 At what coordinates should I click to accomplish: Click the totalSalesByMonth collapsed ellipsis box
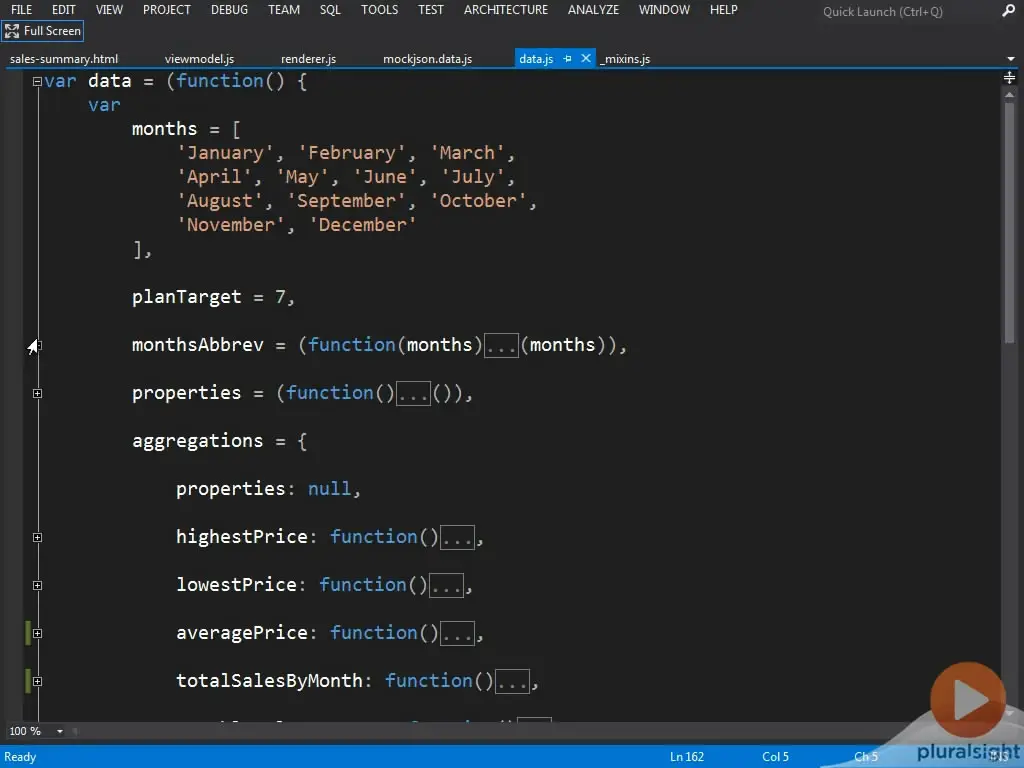click(512, 682)
